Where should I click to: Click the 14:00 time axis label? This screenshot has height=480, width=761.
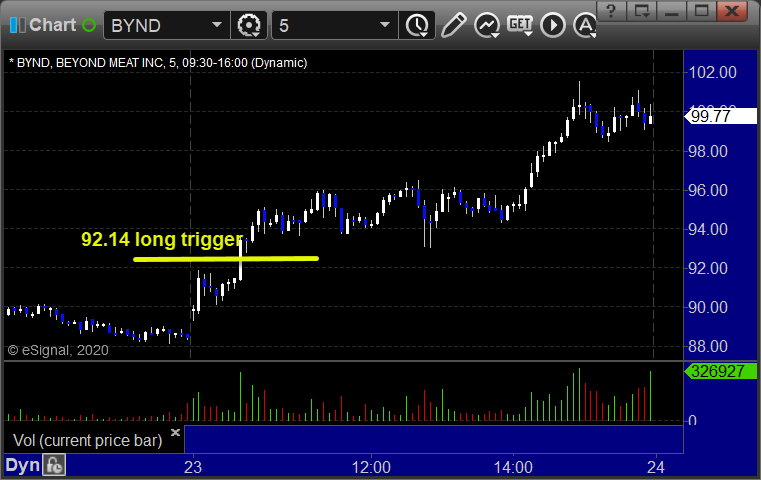513,467
